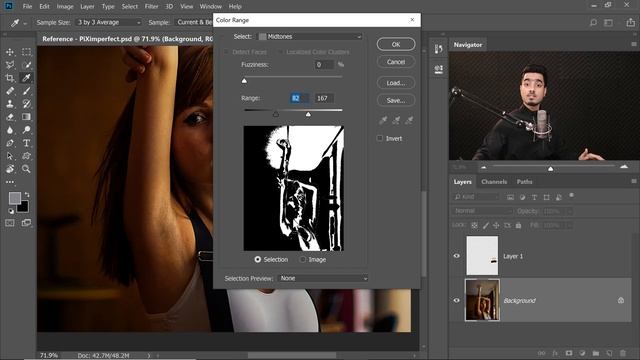The width and height of the screenshot is (640, 360).
Task: Select the Dodge tool
Action: point(26,130)
